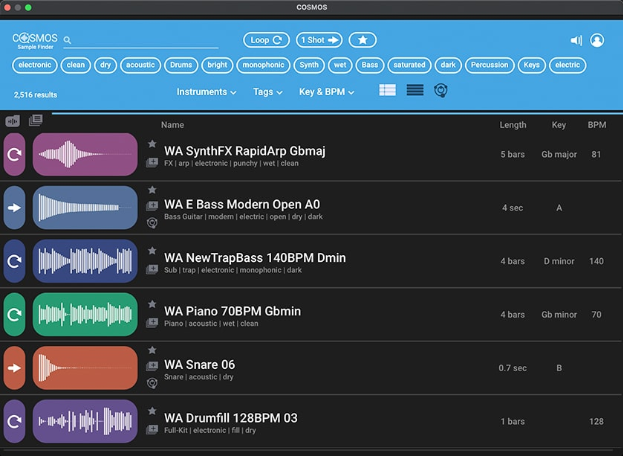Sort by the BPM column header
Screen dimensions: 623x458
coord(597,125)
